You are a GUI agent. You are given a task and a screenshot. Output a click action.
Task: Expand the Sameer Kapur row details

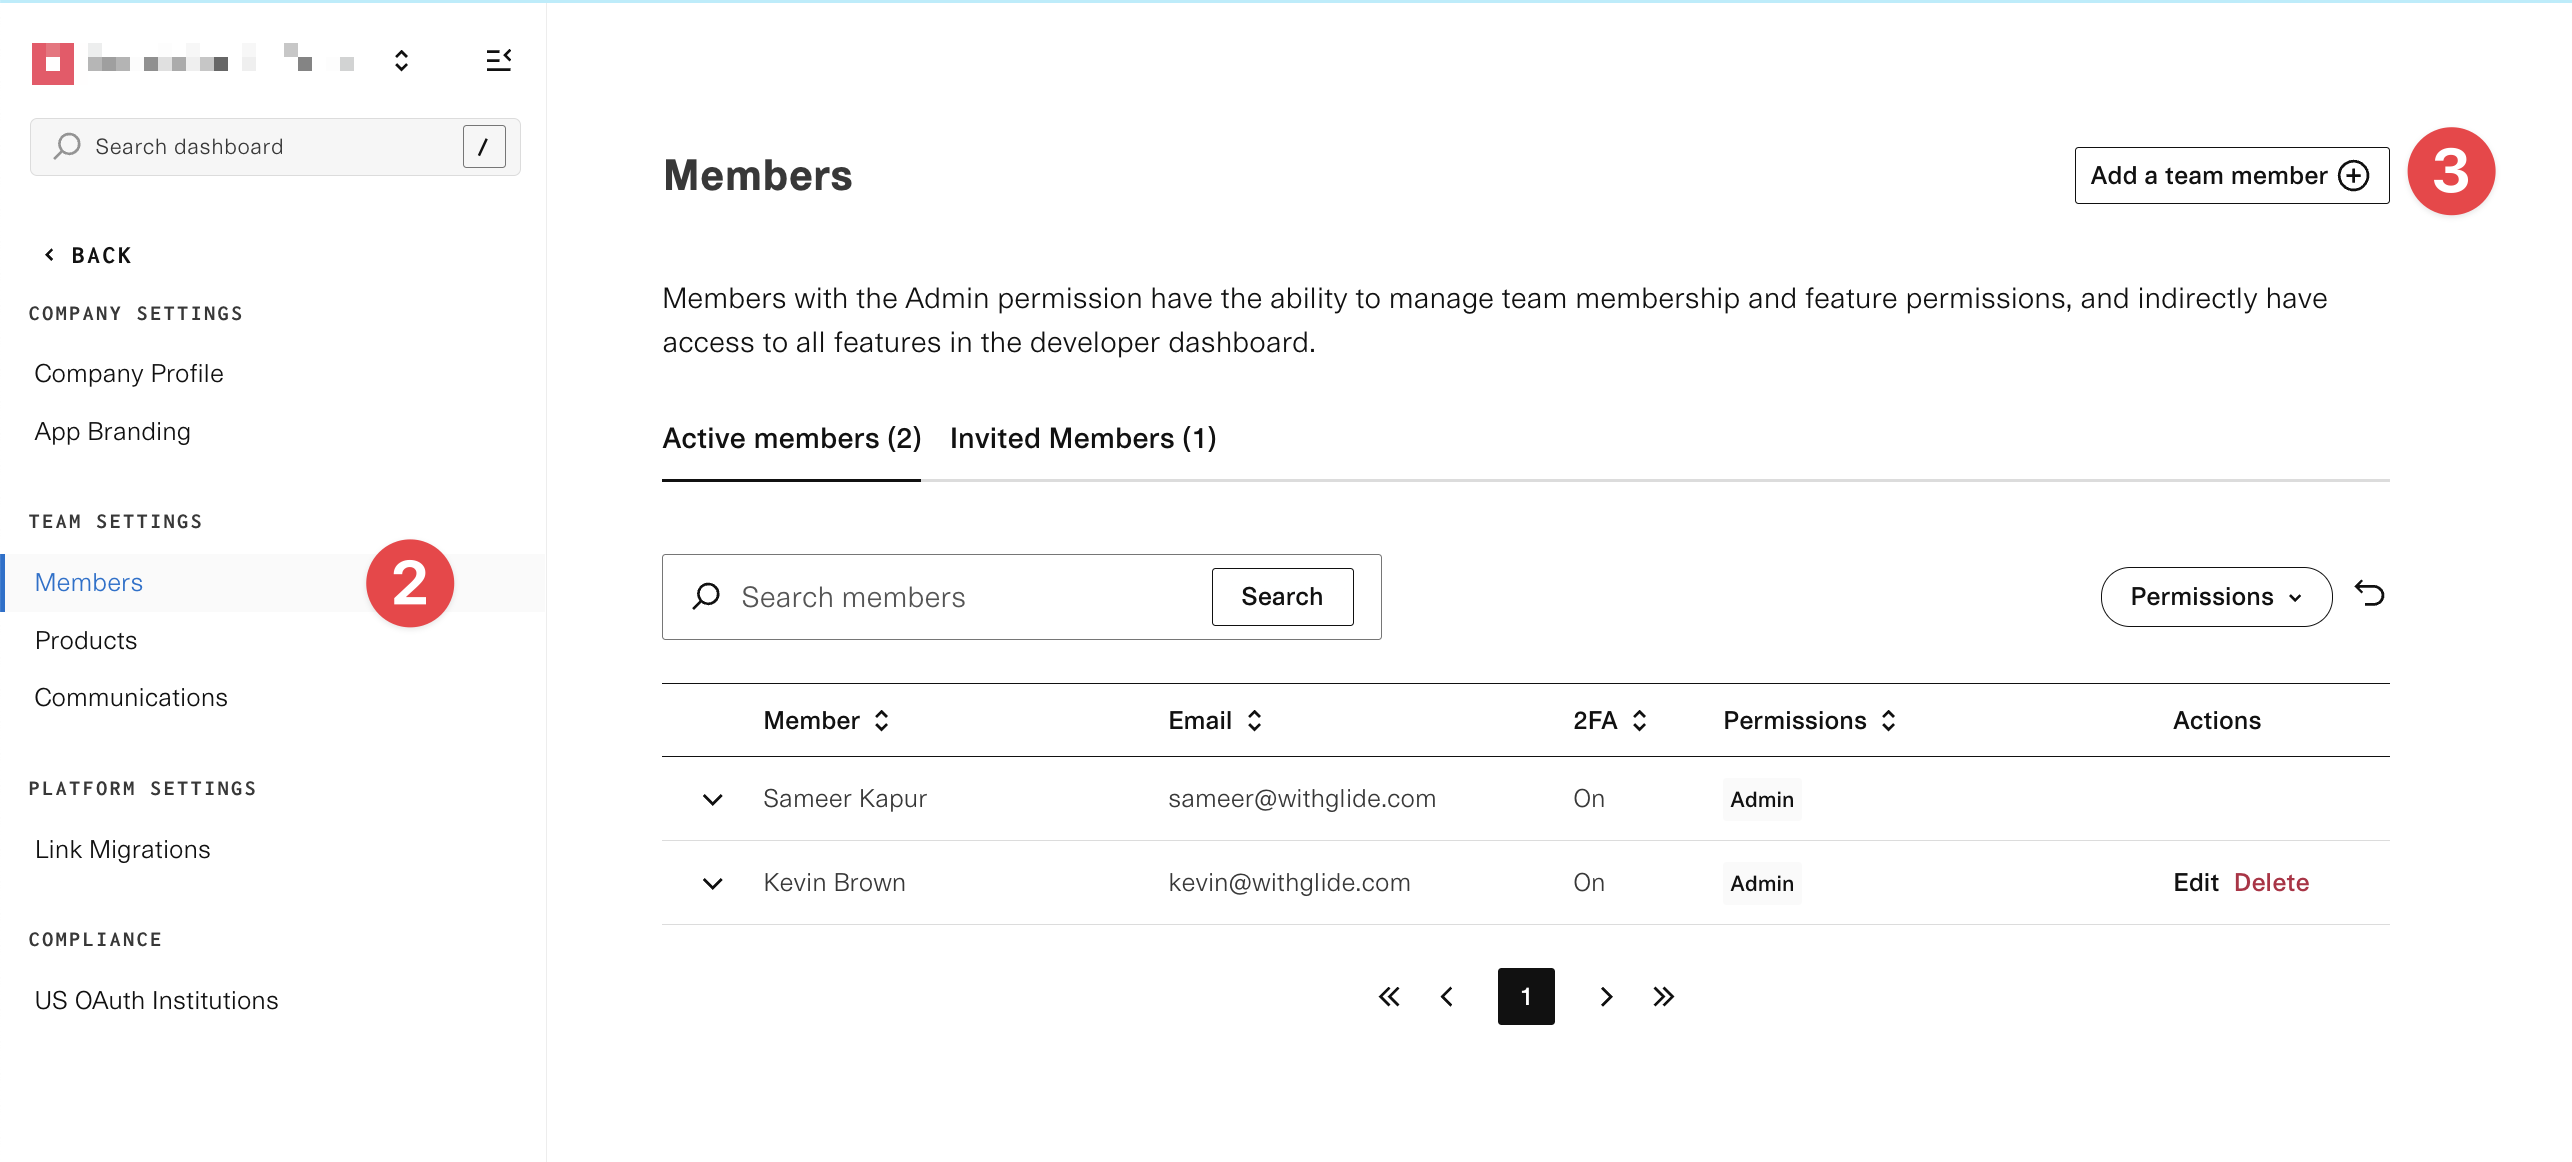pos(712,800)
